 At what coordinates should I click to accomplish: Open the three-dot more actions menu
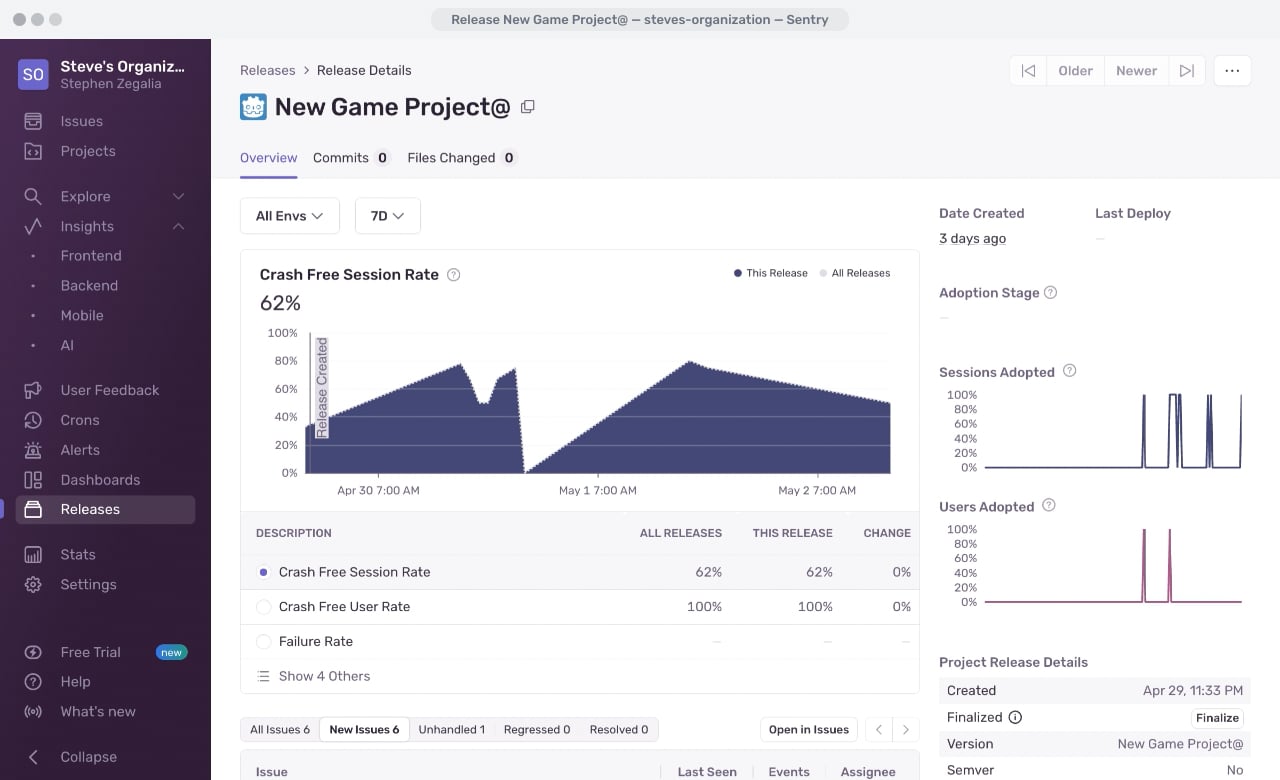coord(1232,71)
